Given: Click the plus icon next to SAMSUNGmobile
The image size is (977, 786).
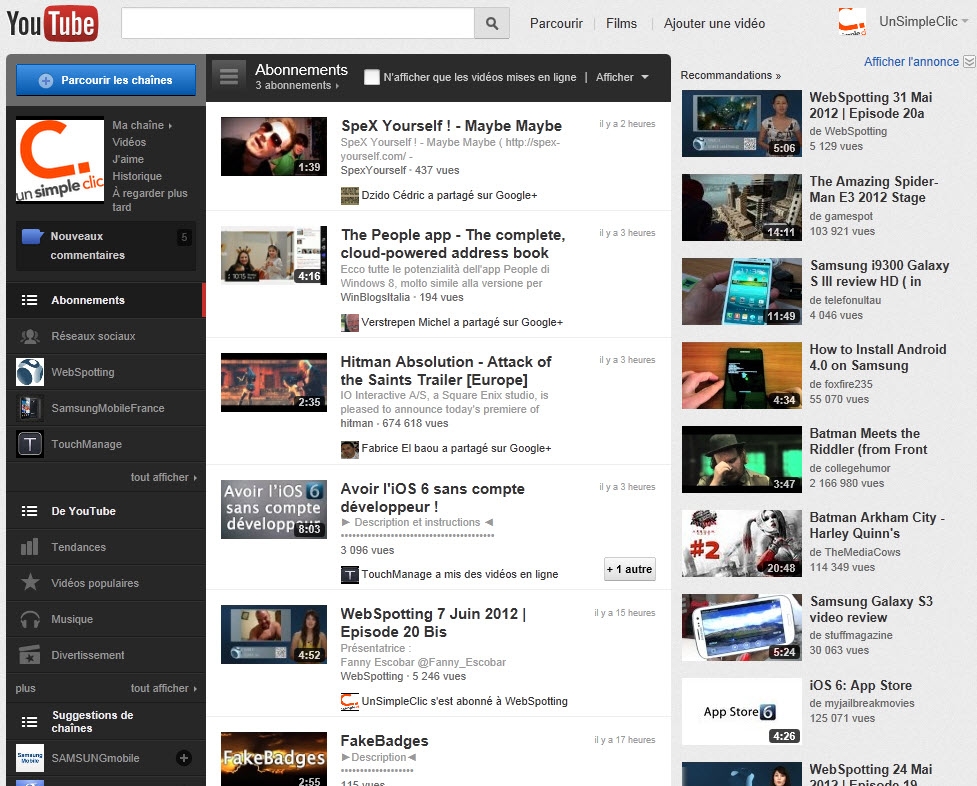Looking at the screenshot, I should point(183,758).
